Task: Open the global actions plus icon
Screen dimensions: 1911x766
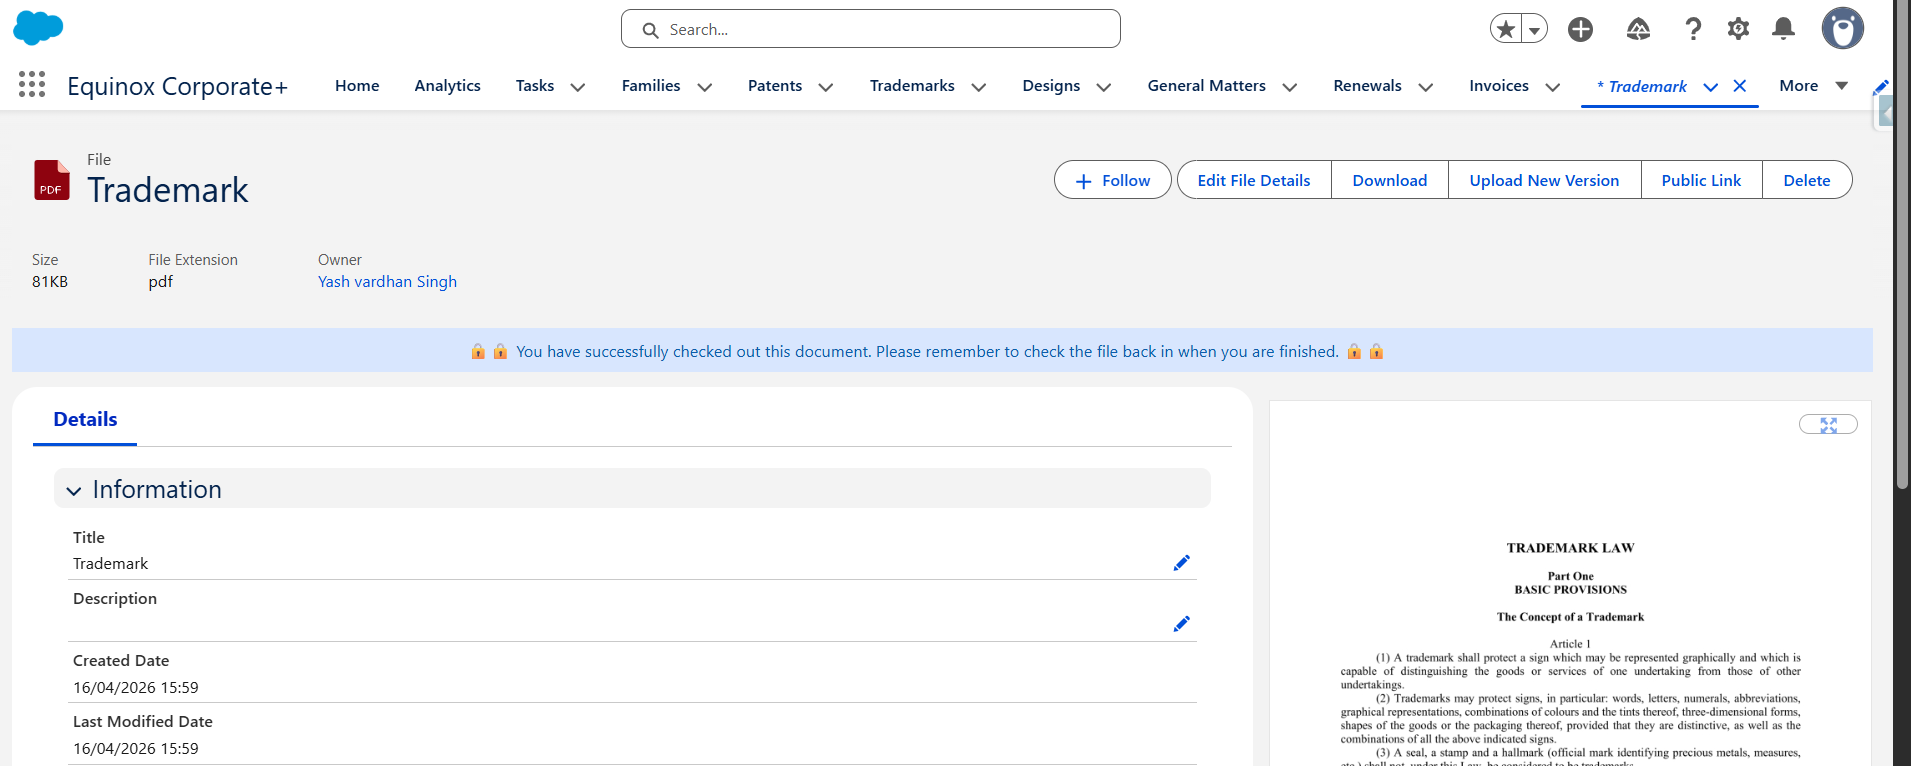Action: 1580,29
